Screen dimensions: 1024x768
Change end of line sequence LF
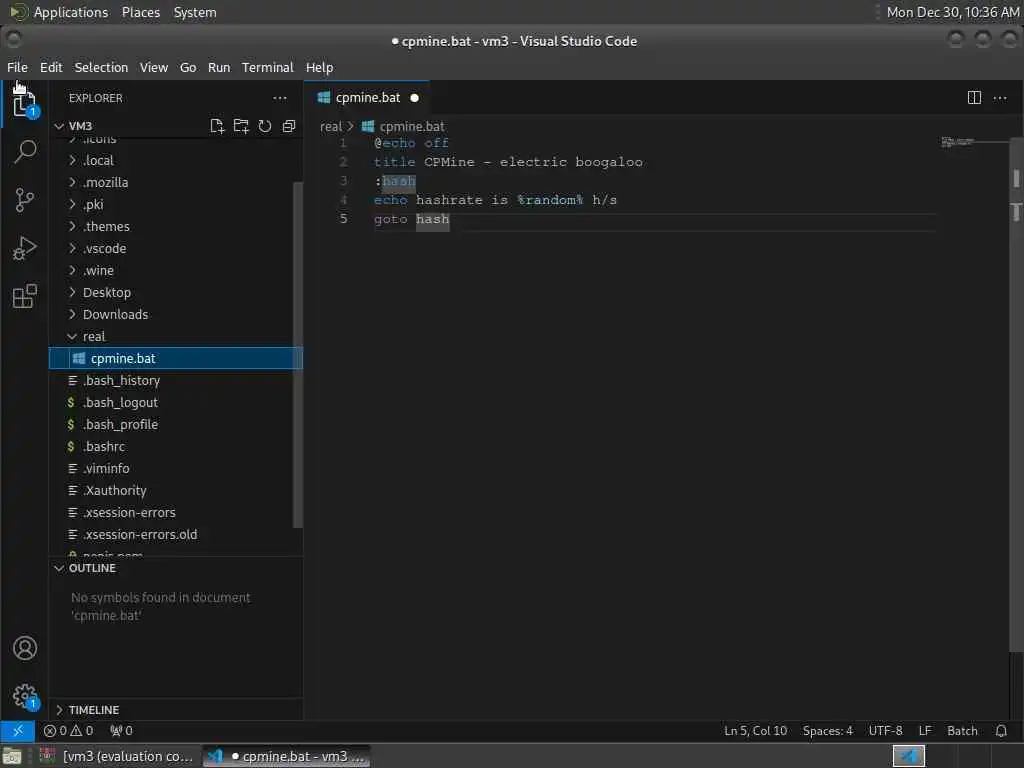tap(925, 731)
